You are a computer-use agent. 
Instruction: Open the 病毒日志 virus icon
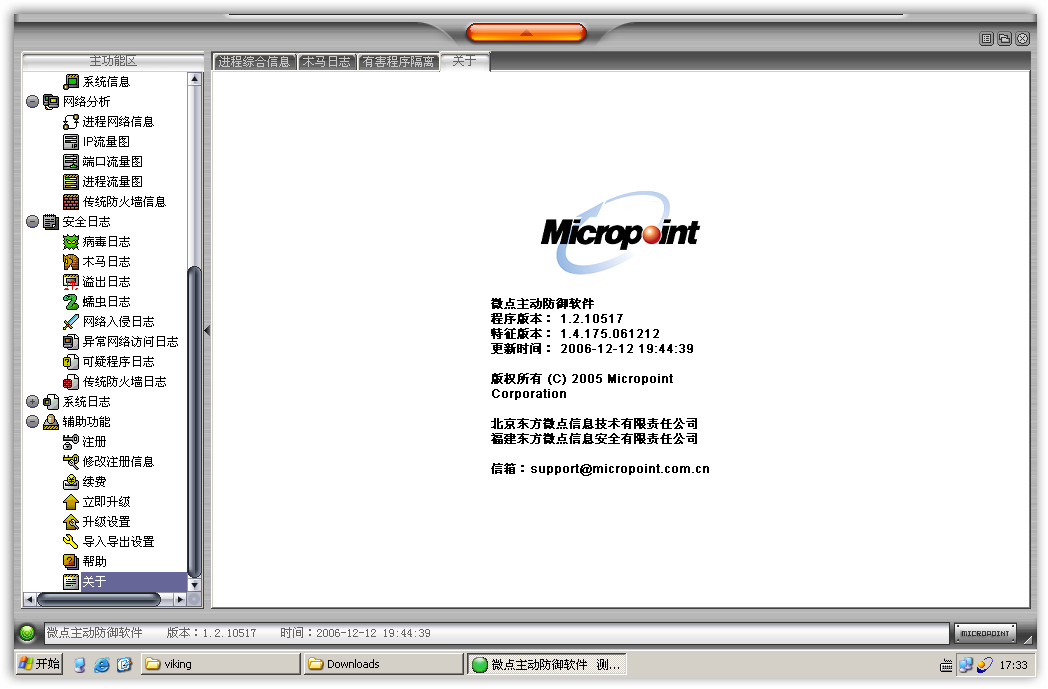71,242
